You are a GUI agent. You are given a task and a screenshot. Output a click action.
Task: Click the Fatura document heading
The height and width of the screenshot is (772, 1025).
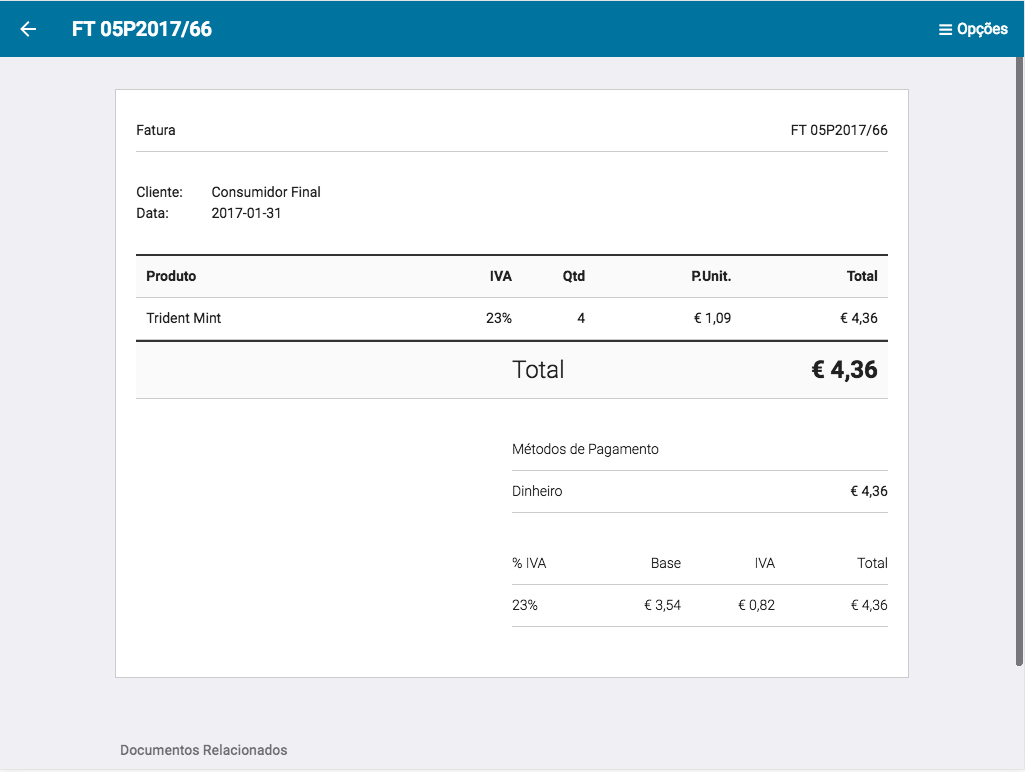pos(156,130)
